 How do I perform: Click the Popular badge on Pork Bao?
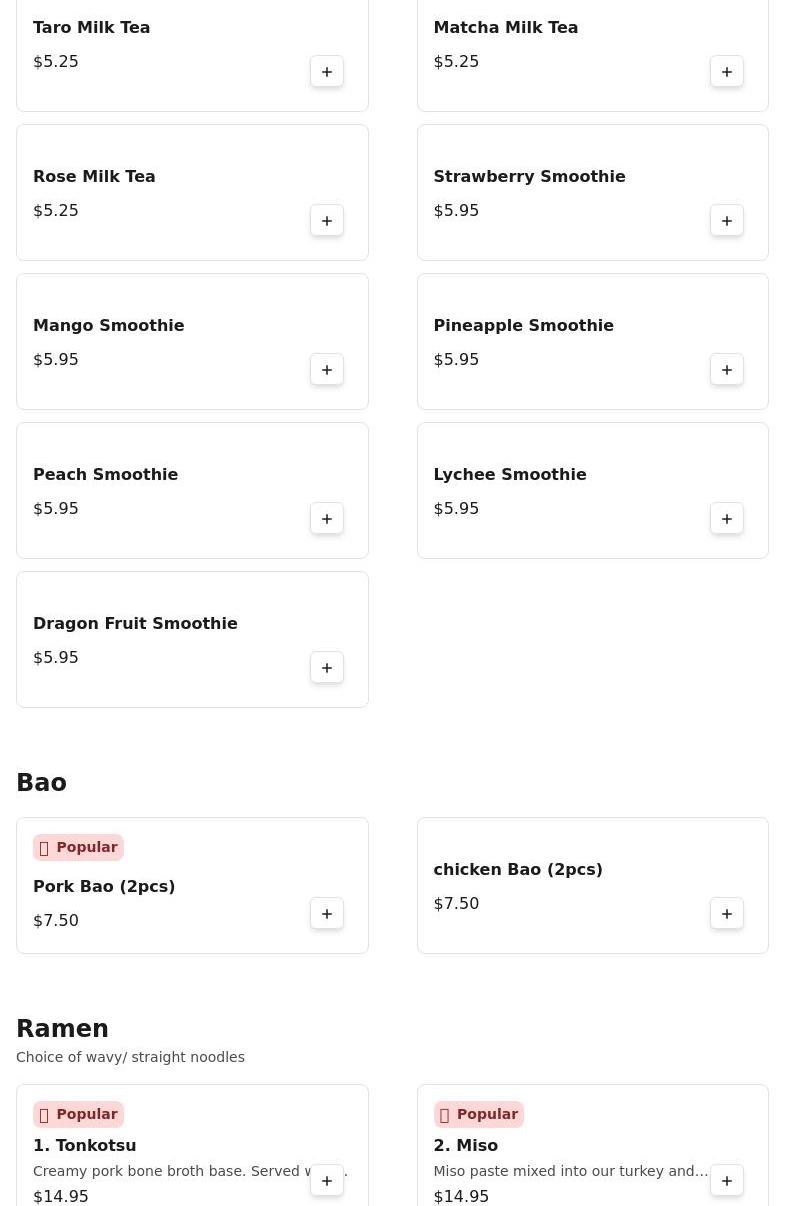pyautogui.click(x=78, y=848)
